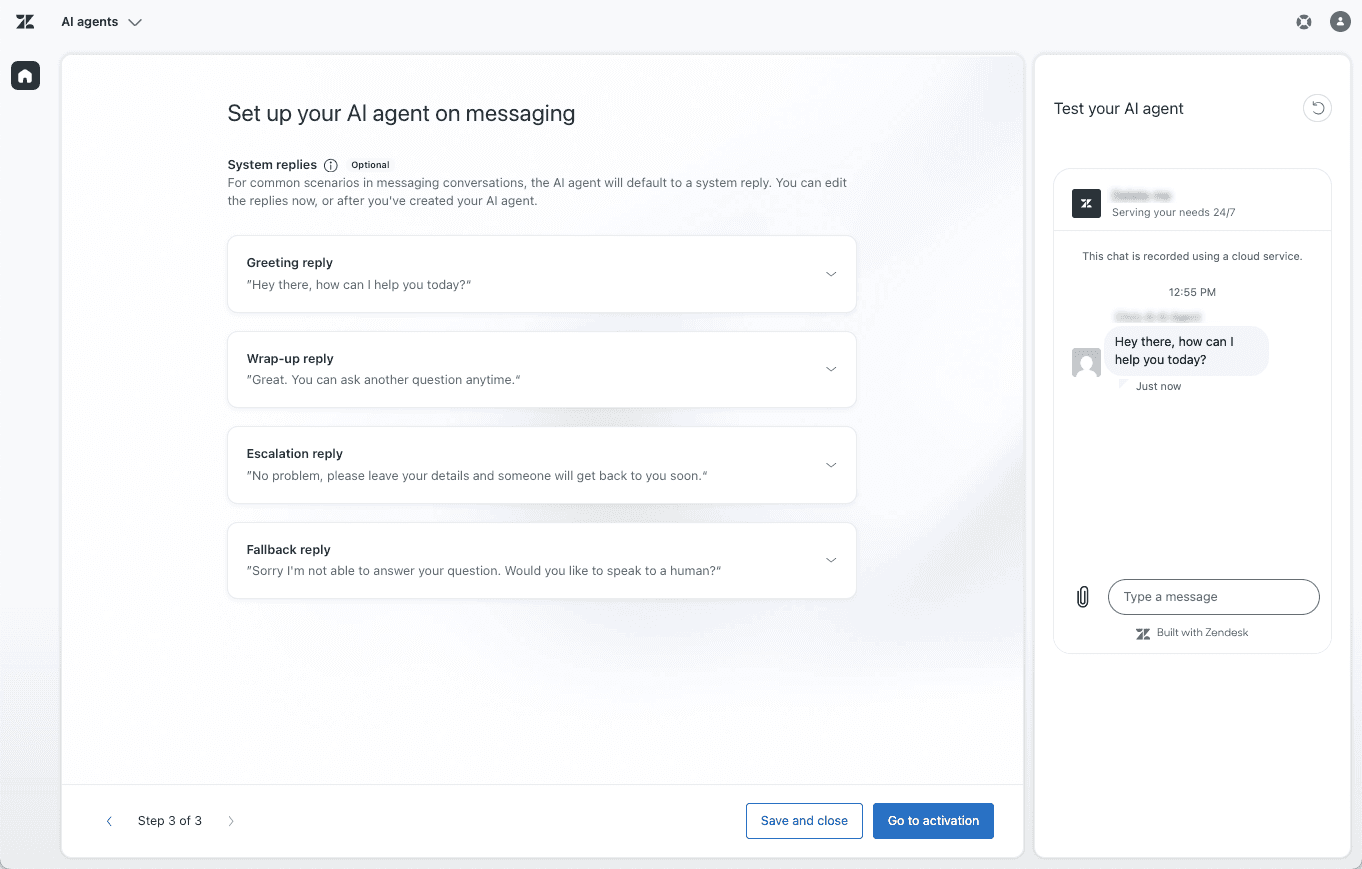Restart the test conversation
1362x869 pixels.
1318,108
